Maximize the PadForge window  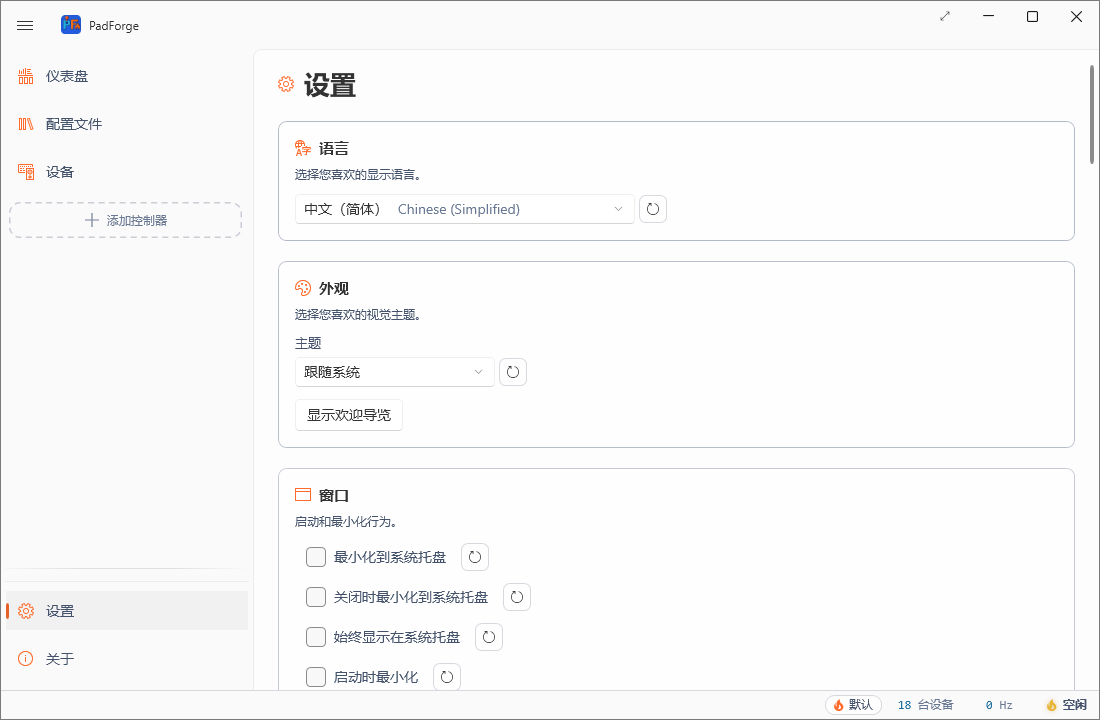pyautogui.click(x=1033, y=16)
